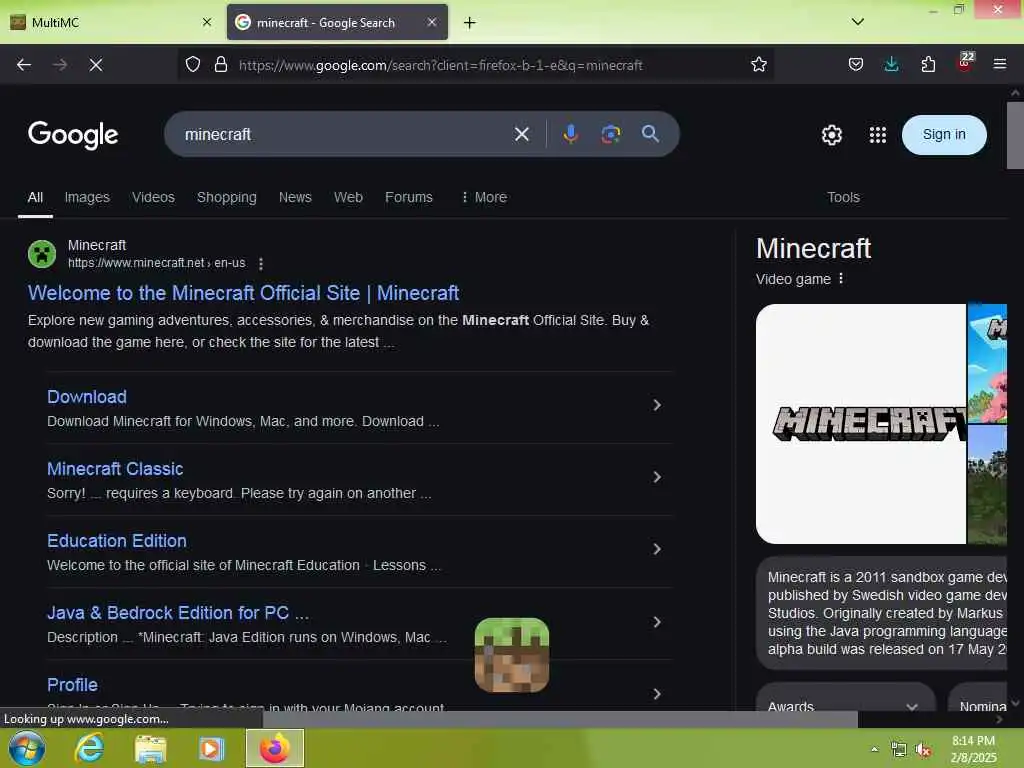
Task: Open options beside the minecraft.net URL
Action: tap(261, 263)
